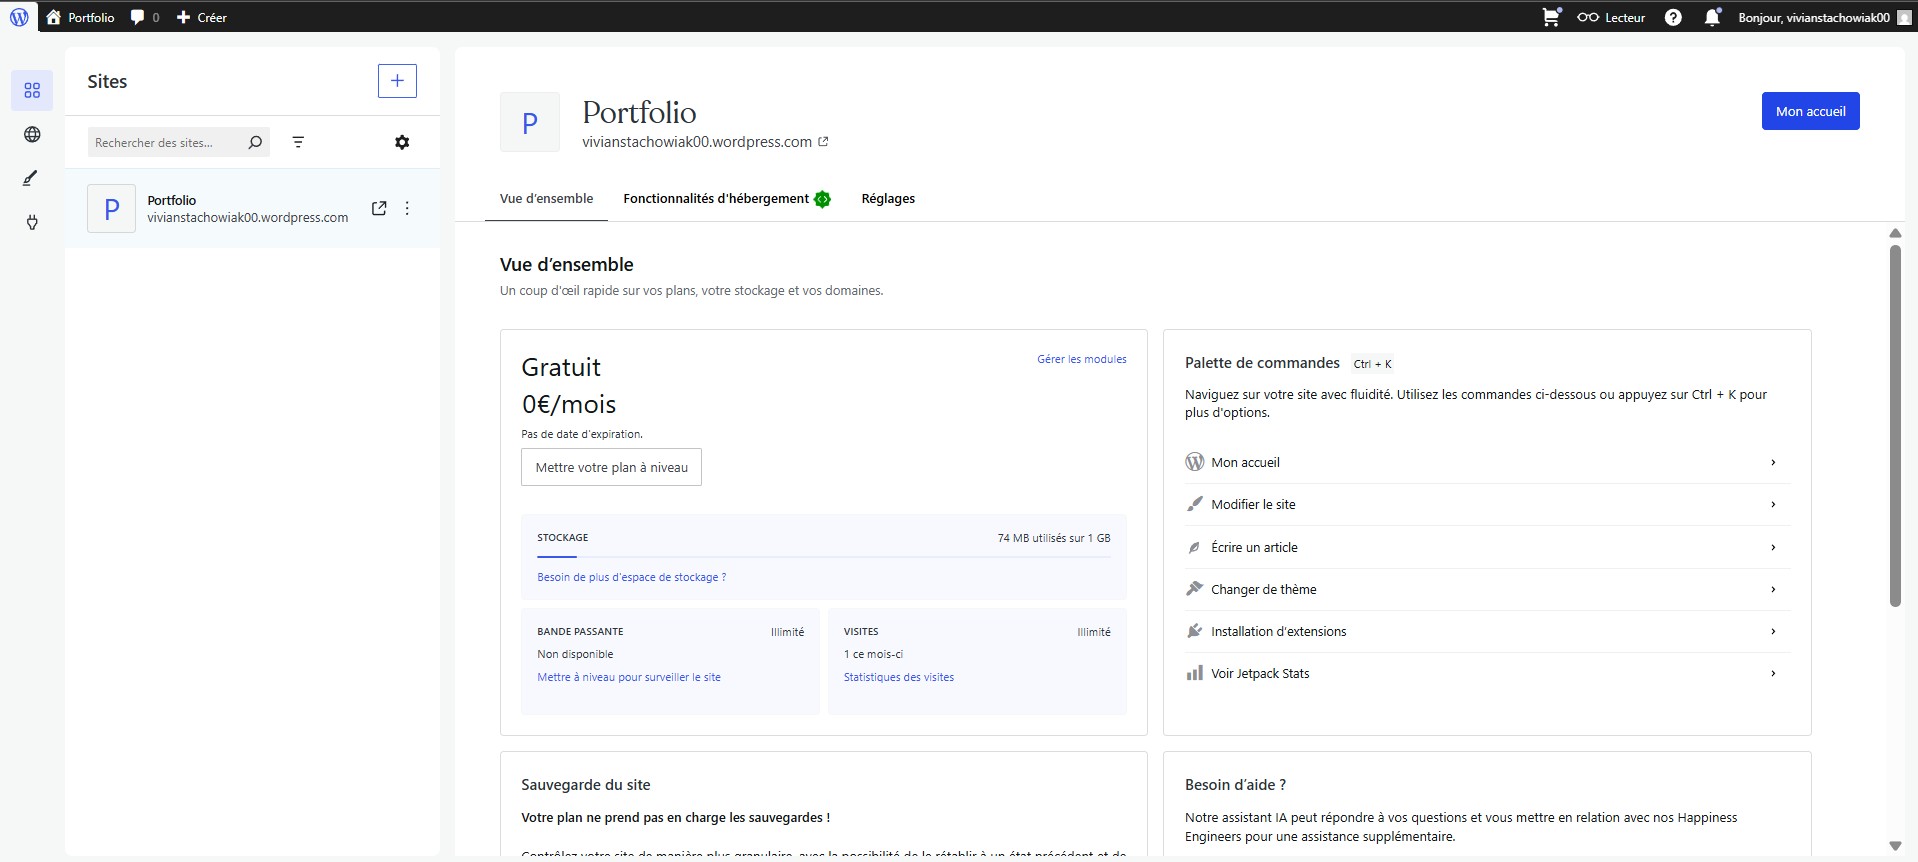Open the vivianstachowiak00 account menu
This screenshot has width=1918, height=862.
(1824, 17)
